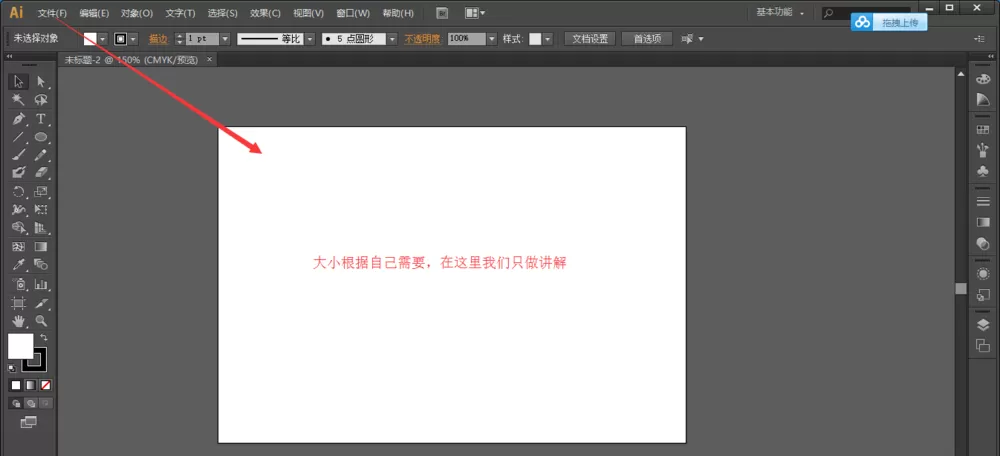1000x456 pixels.
Task: Open the 编辑(E) menu
Action: 94,13
